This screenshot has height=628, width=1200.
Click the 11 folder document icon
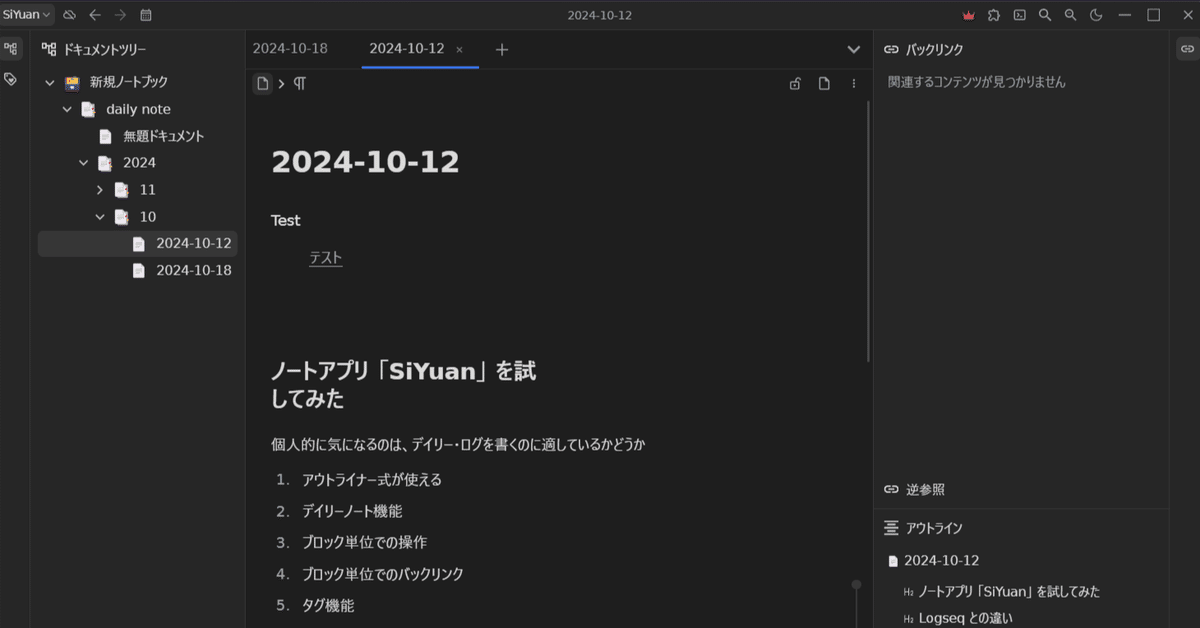[x=122, y=189]
